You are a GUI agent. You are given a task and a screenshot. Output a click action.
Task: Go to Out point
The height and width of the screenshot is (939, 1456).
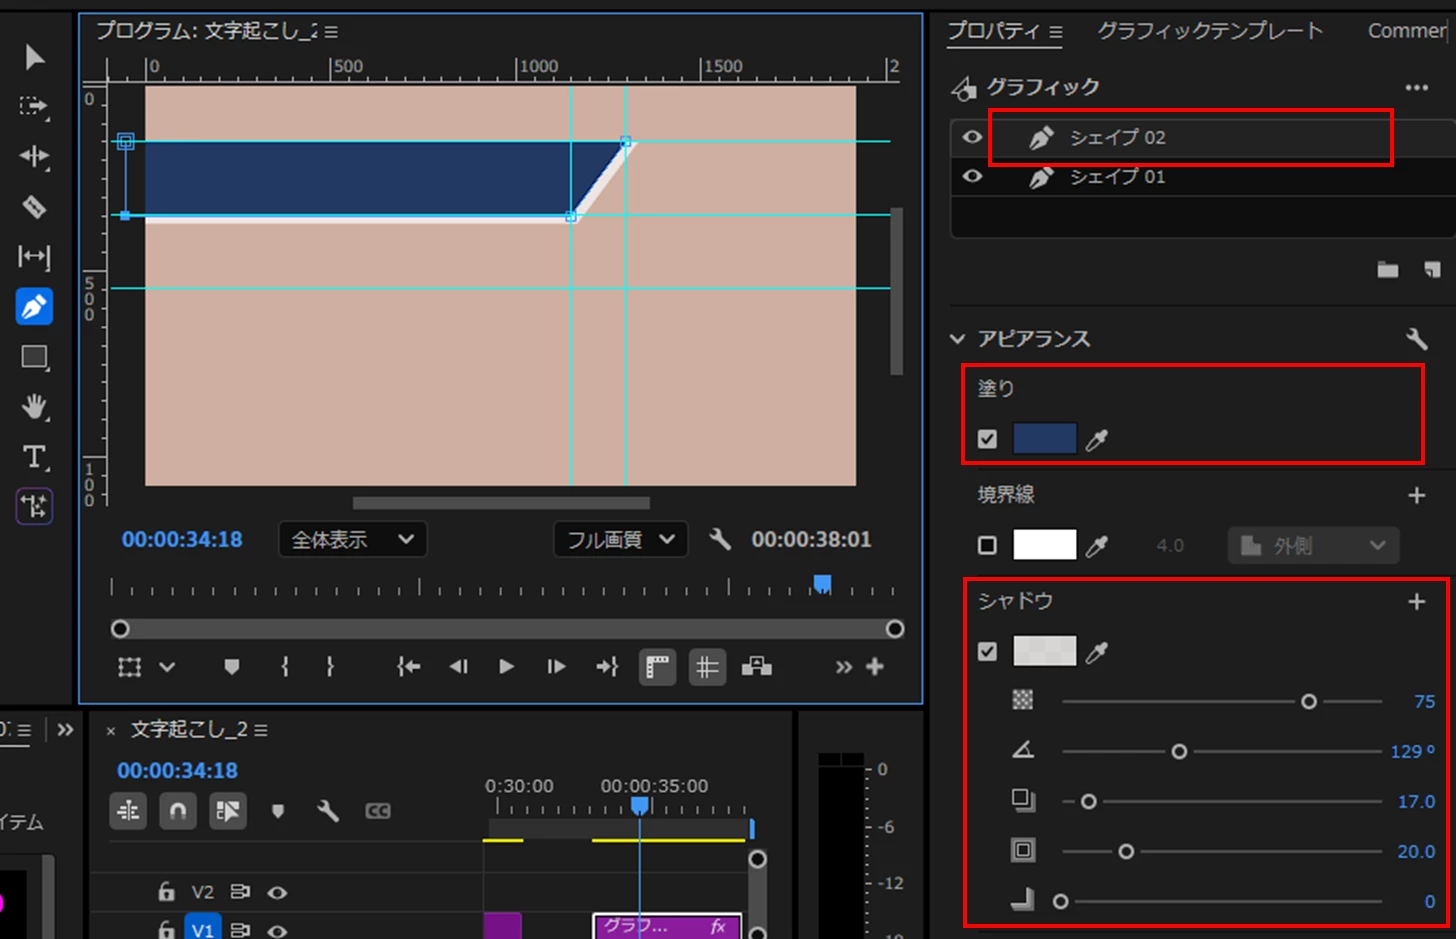607,667
